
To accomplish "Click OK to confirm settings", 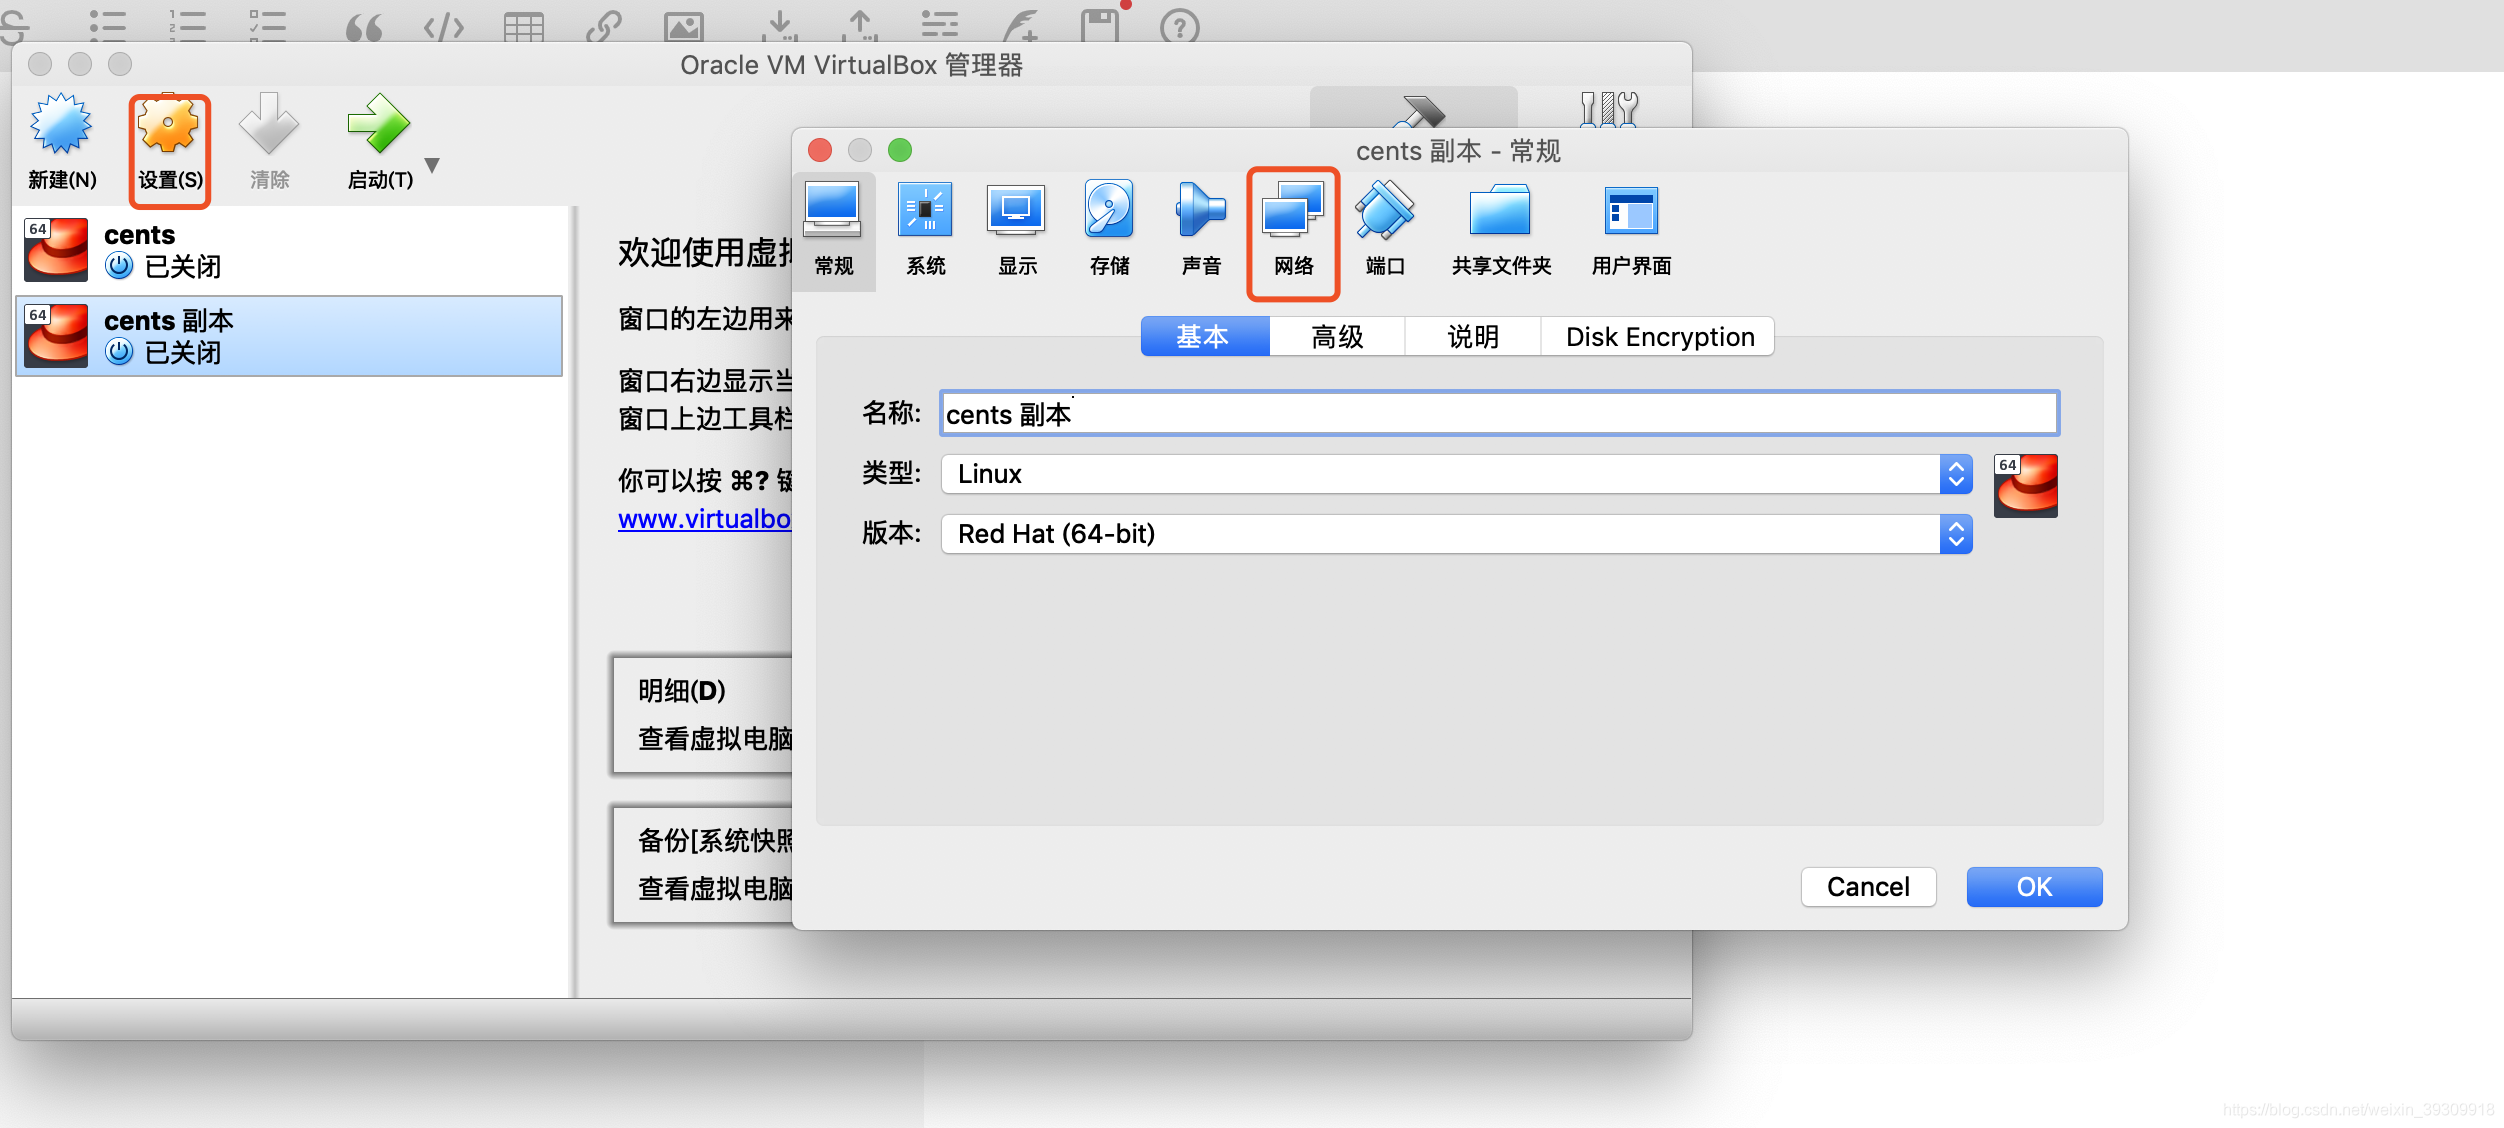I will [x=2034, y=884].
